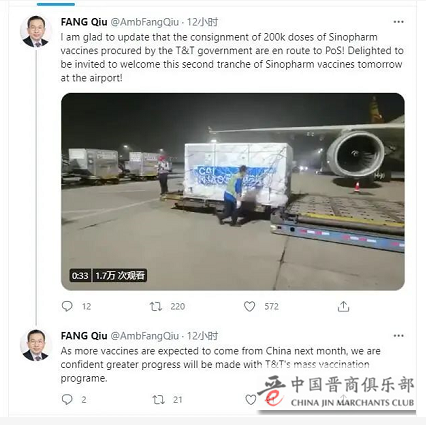This screenshot has width=426, height=425.
Task: Reply to the second tweet with 2 comments
Action: pyautogui.click(x=67, y=399)
